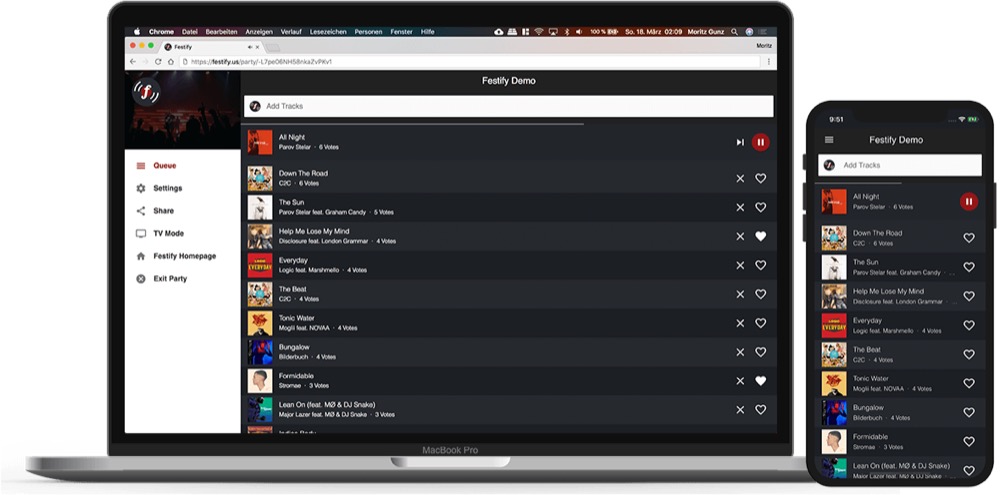The image size is (1000, 495).
Task: Skip to next track on laptop player
Action: point(740,142)
